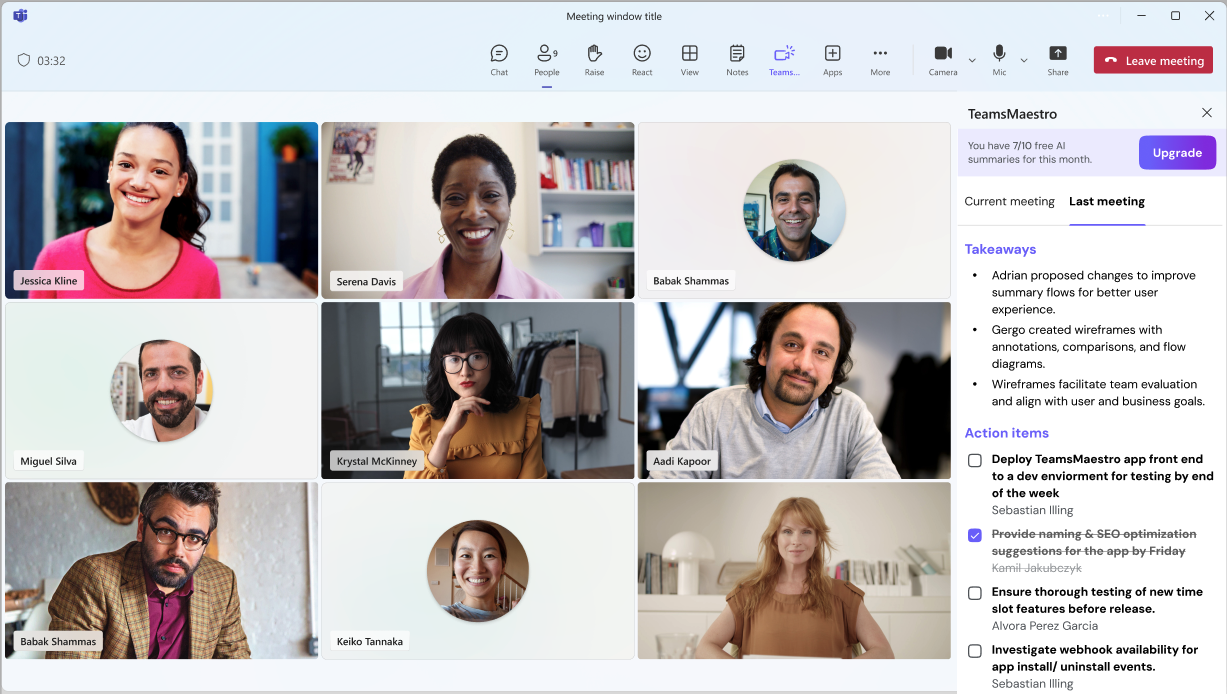Select the Last meeting tab

click(x=1107, y=201)
